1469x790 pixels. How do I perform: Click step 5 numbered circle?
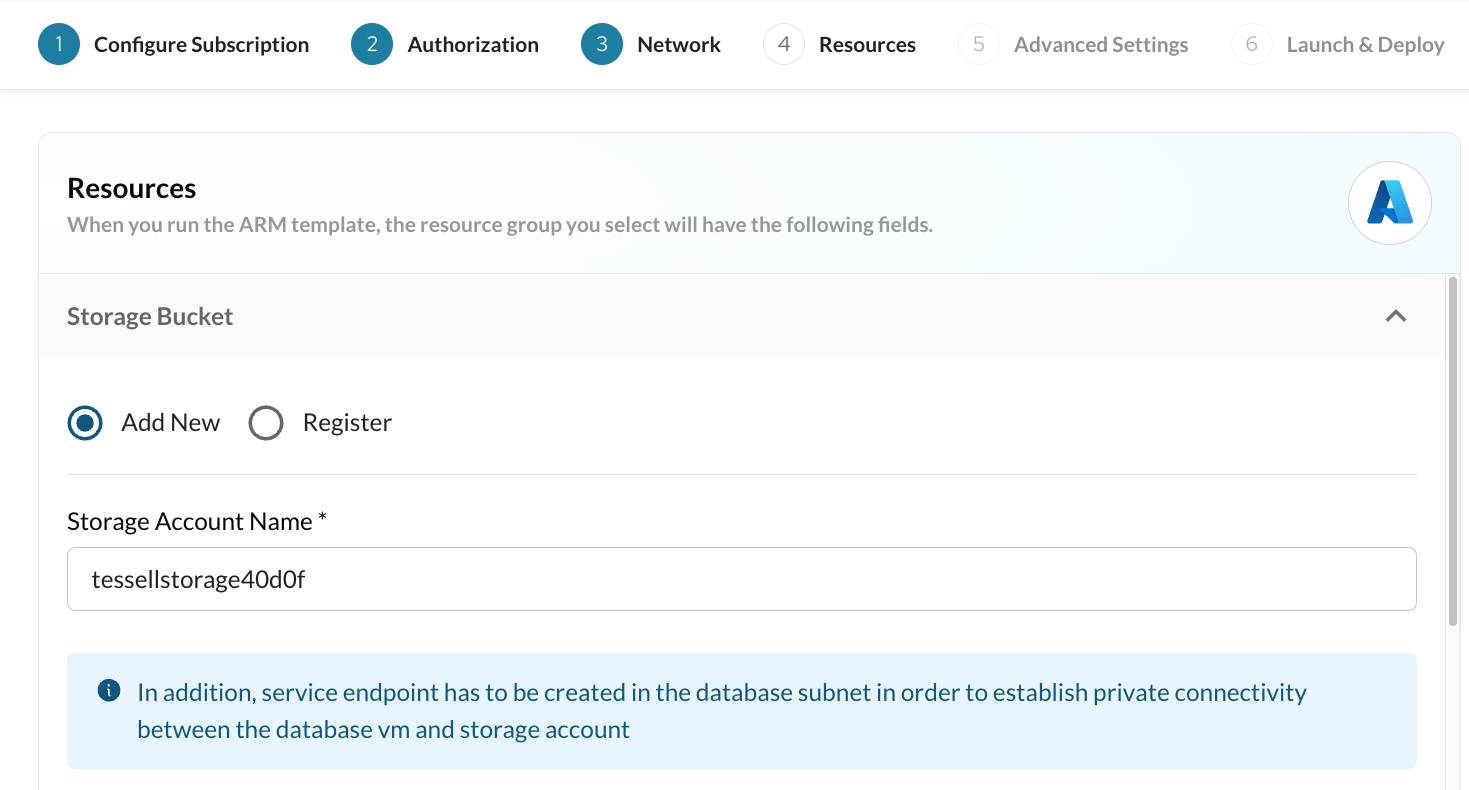pyautogui.click(x=979, y=45)
